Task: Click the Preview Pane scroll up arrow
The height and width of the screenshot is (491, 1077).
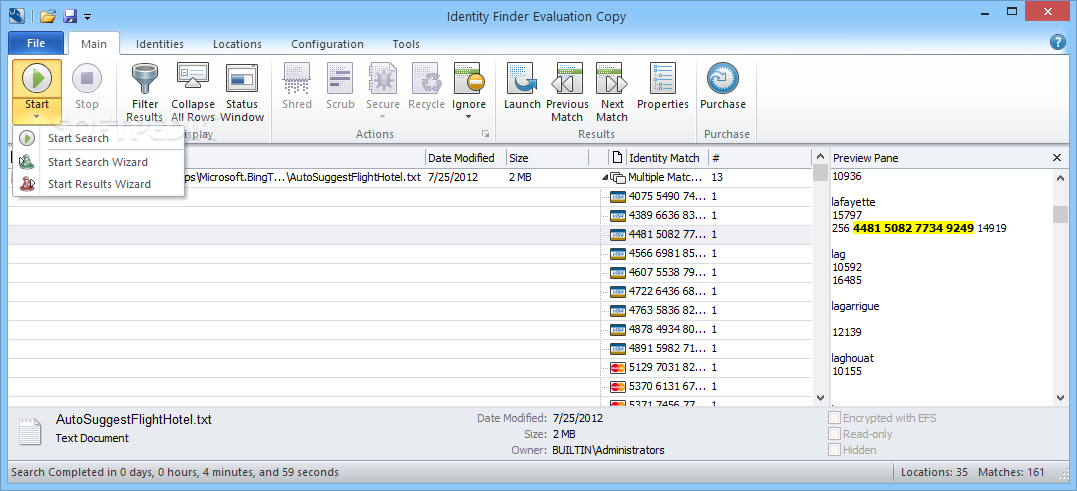Action: 1061,177
